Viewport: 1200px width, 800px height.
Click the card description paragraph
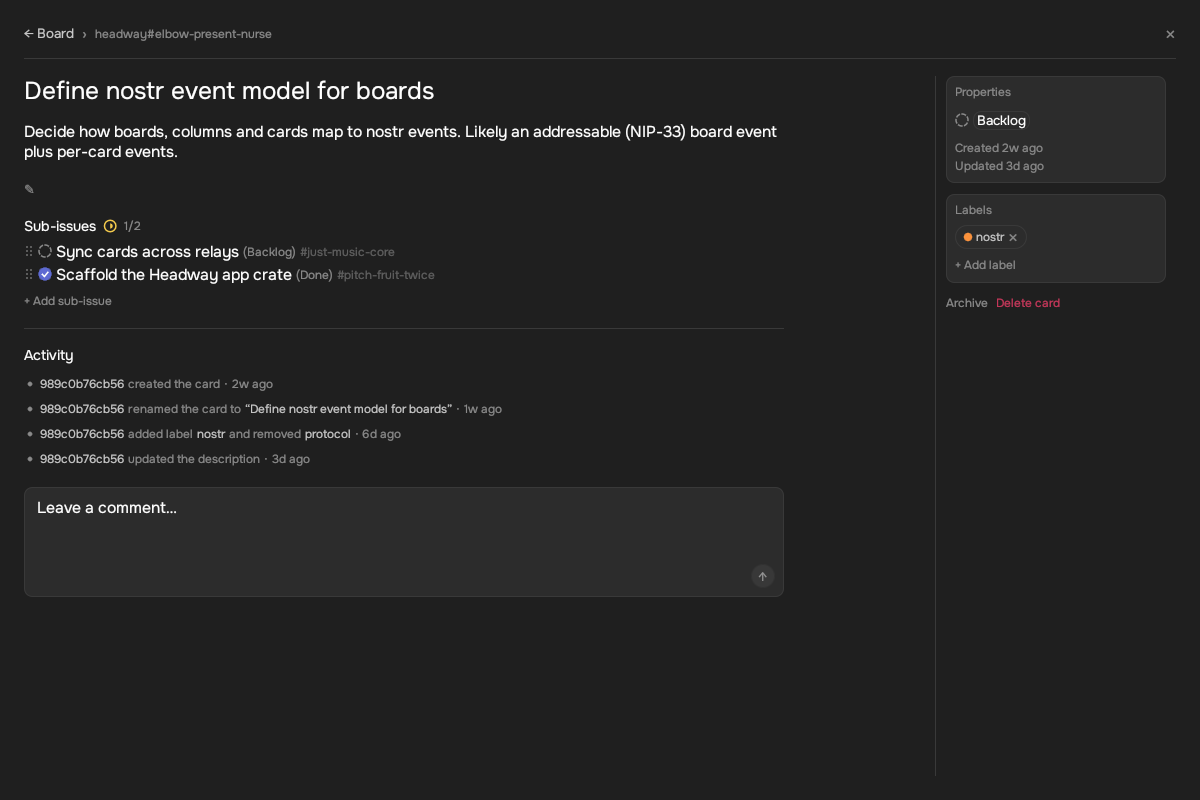[400, 142]
